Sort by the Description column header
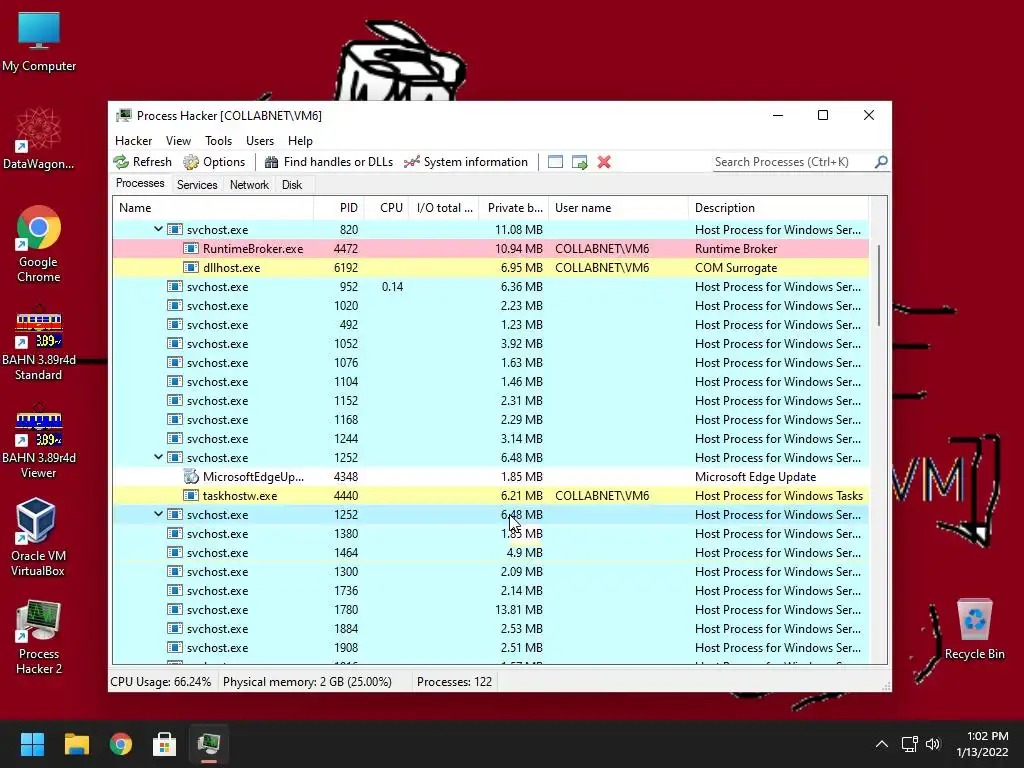This screenshot has height=768, width=1024. (x=778, y=208)
